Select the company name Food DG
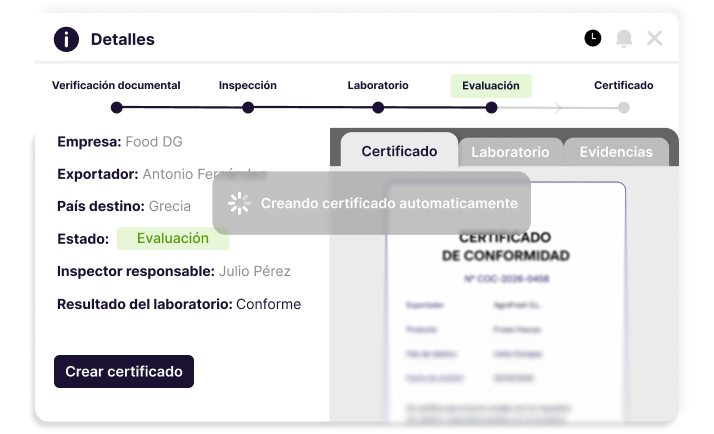The width and height of the screenshot is (714, 434). (x=154, y=142)
